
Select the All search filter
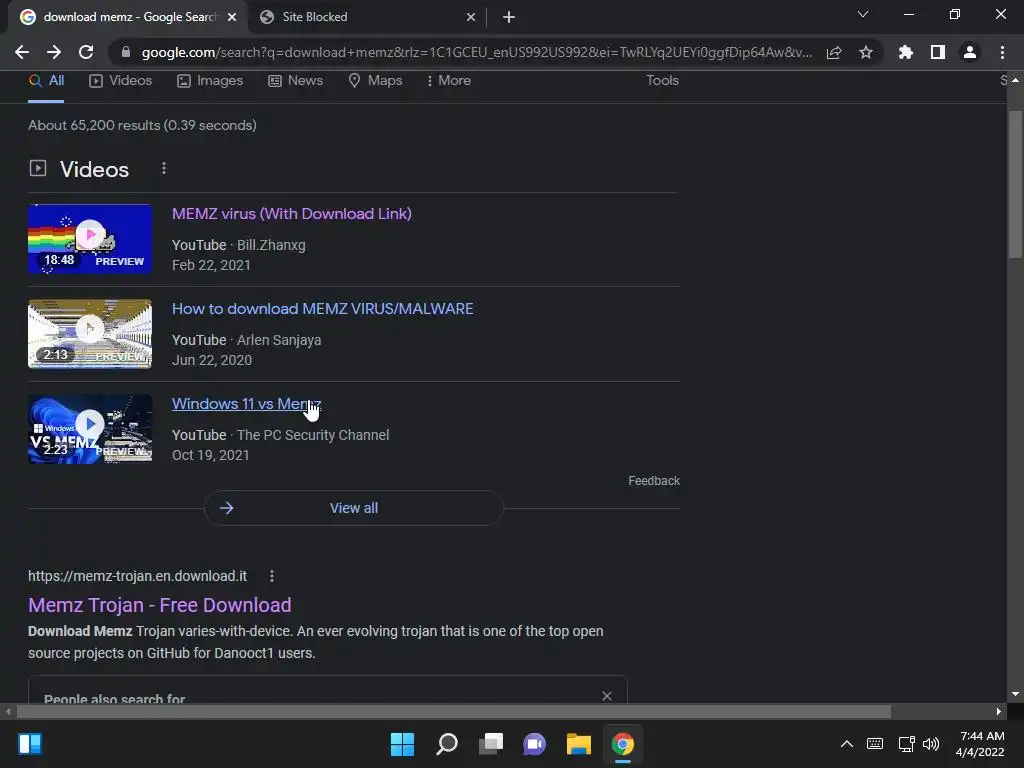pyautogui.click(x=46, y=81)
